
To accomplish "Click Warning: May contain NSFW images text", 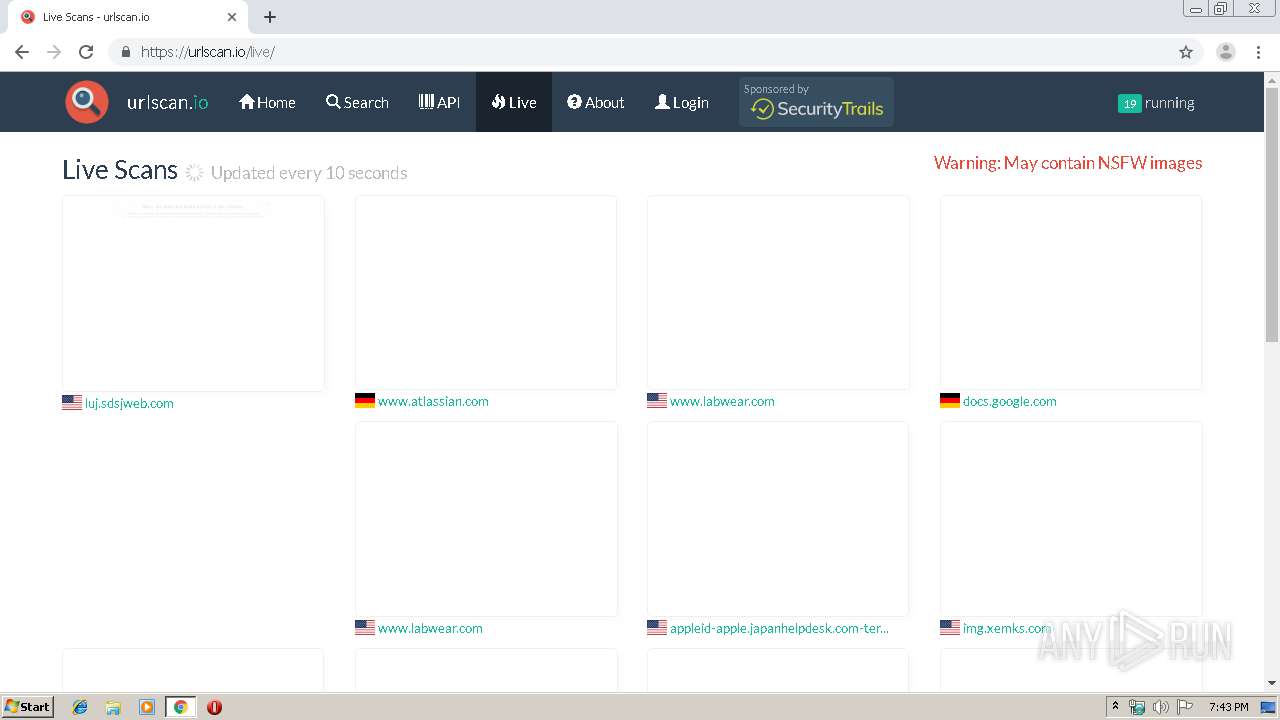I will [x=1068, y=162].
